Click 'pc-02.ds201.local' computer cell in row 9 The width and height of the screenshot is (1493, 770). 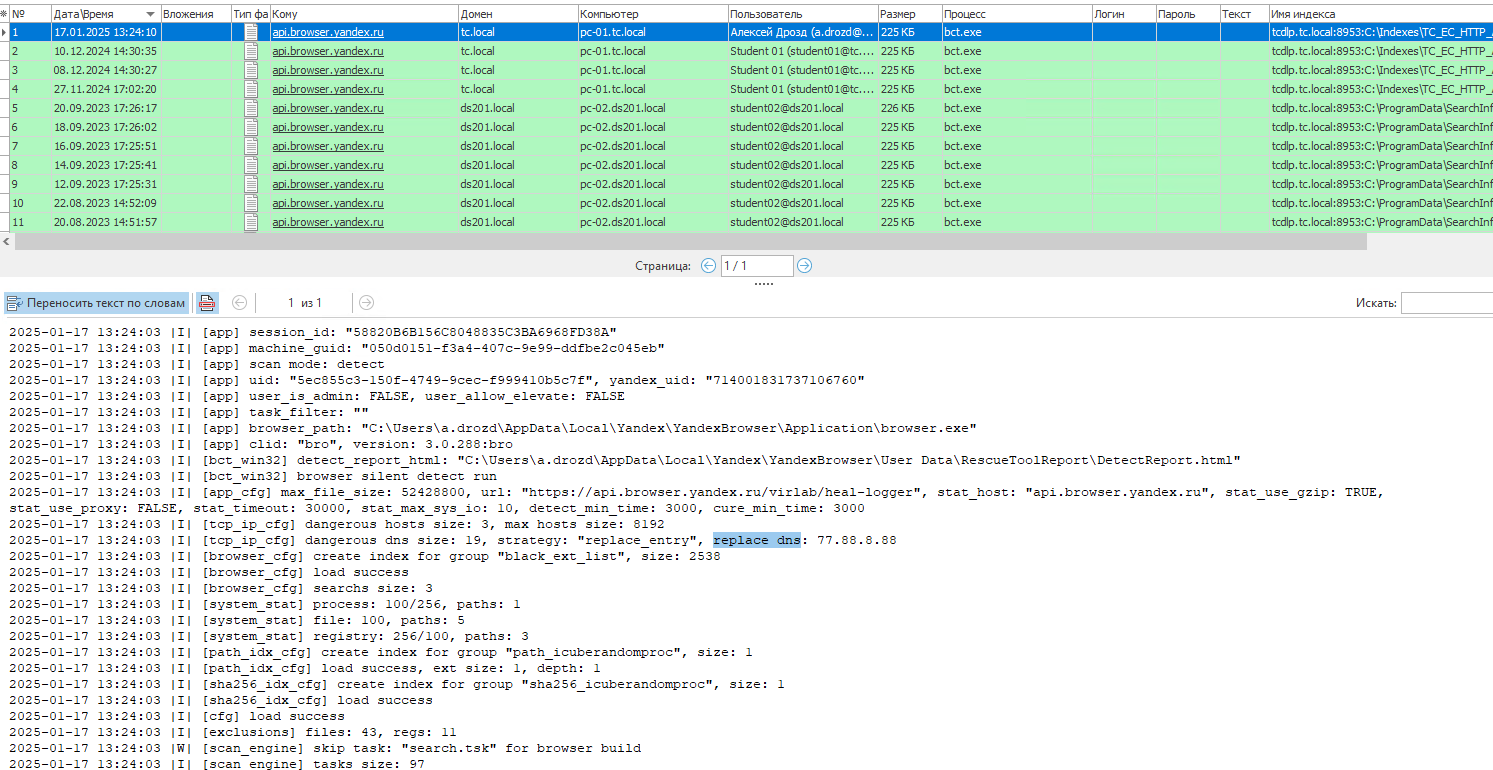(653, 184)
